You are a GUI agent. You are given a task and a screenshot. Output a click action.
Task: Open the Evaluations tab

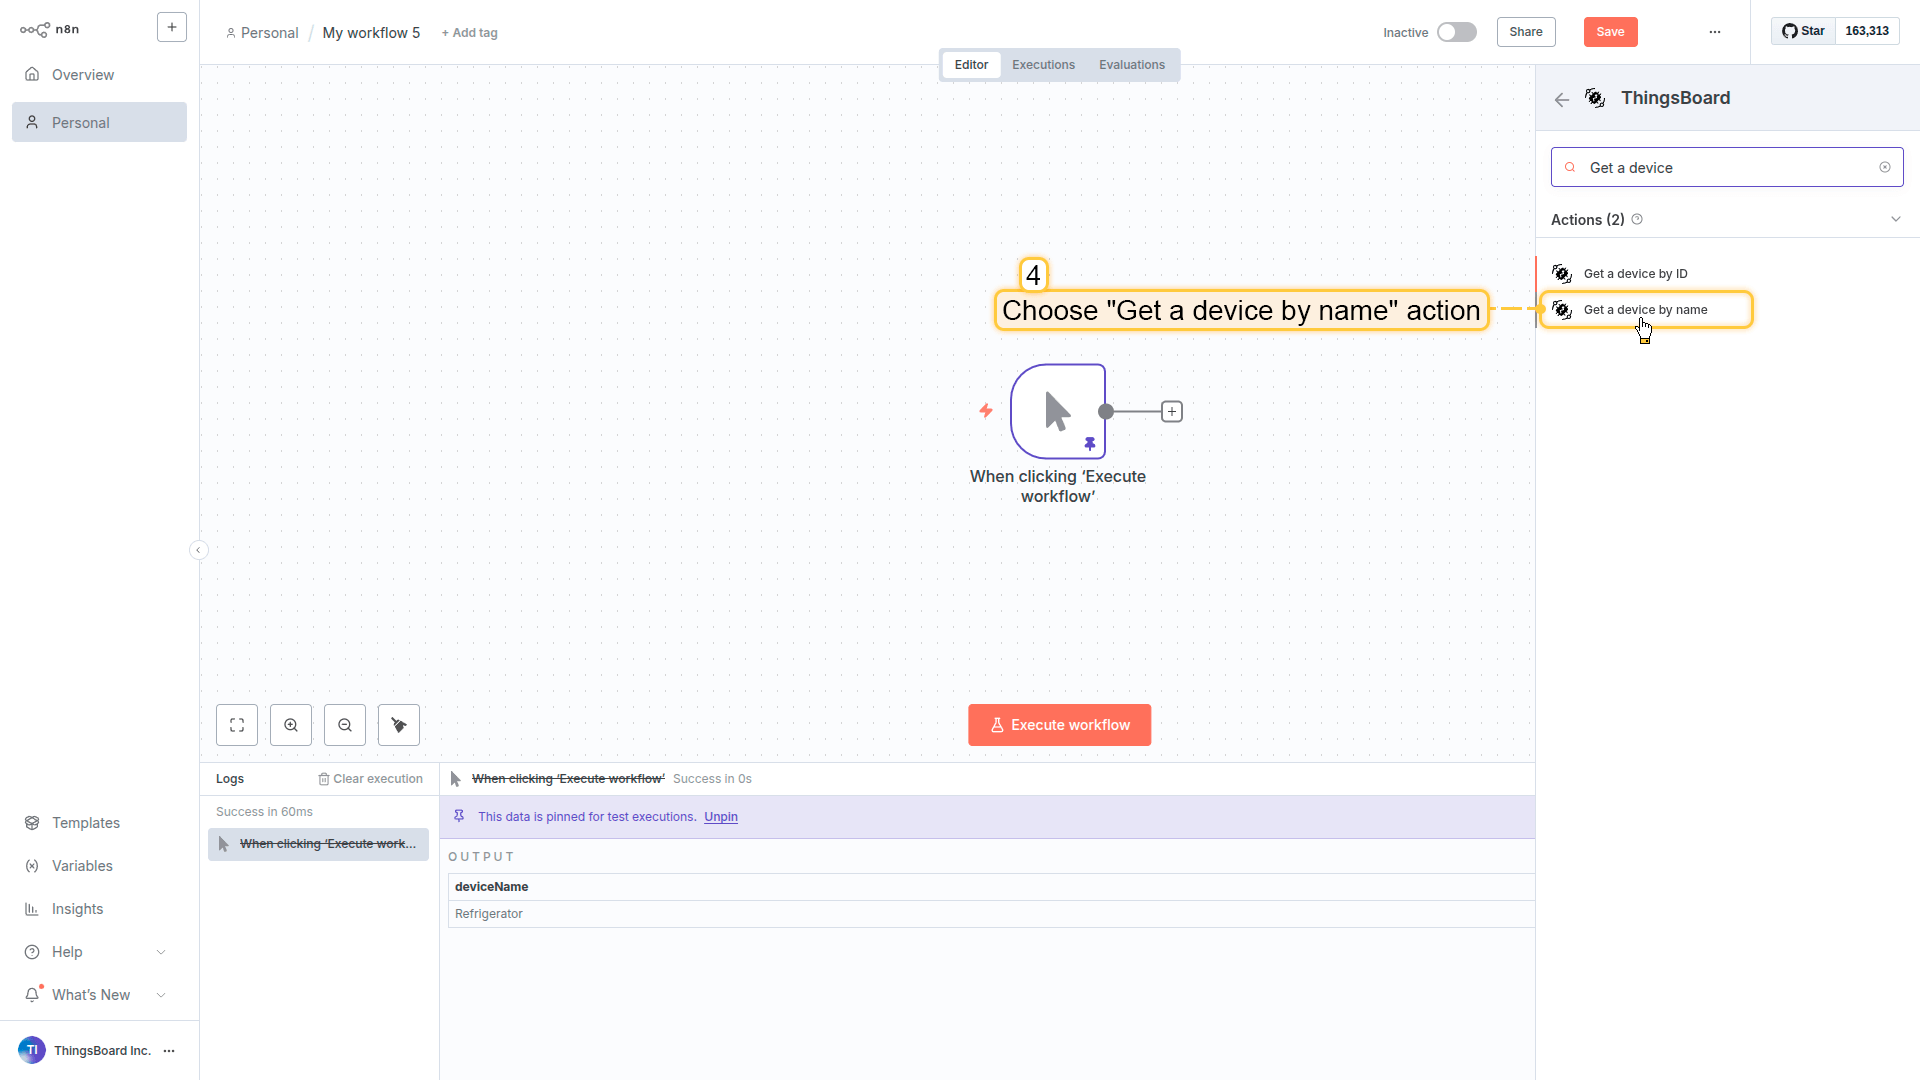[1131, 65]
